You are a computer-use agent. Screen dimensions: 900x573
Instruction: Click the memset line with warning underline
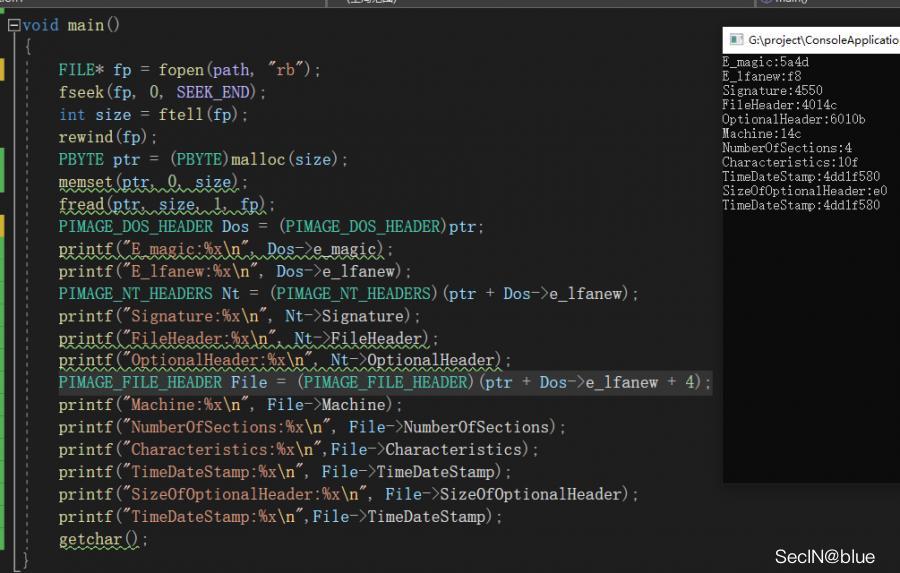tap(152, 182)
